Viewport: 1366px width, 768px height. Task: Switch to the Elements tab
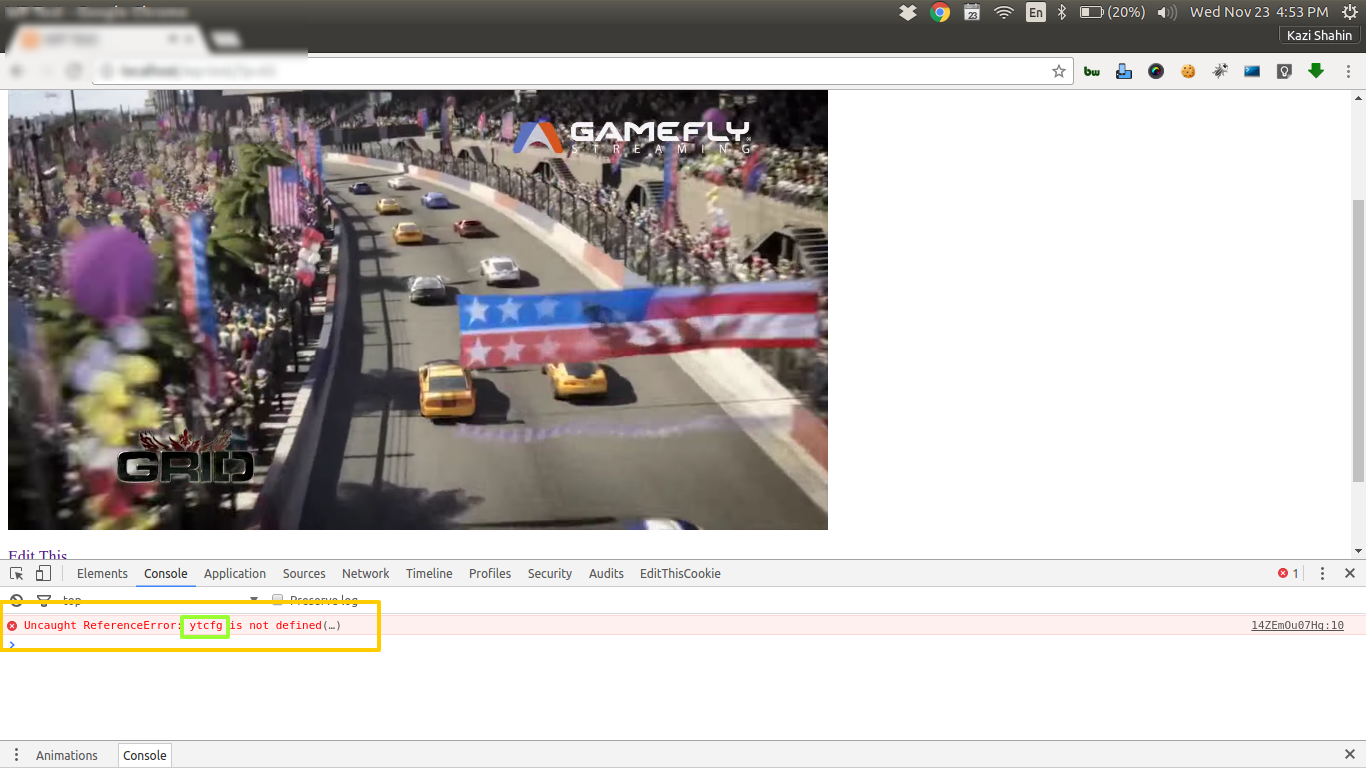[x=102, y=573]
